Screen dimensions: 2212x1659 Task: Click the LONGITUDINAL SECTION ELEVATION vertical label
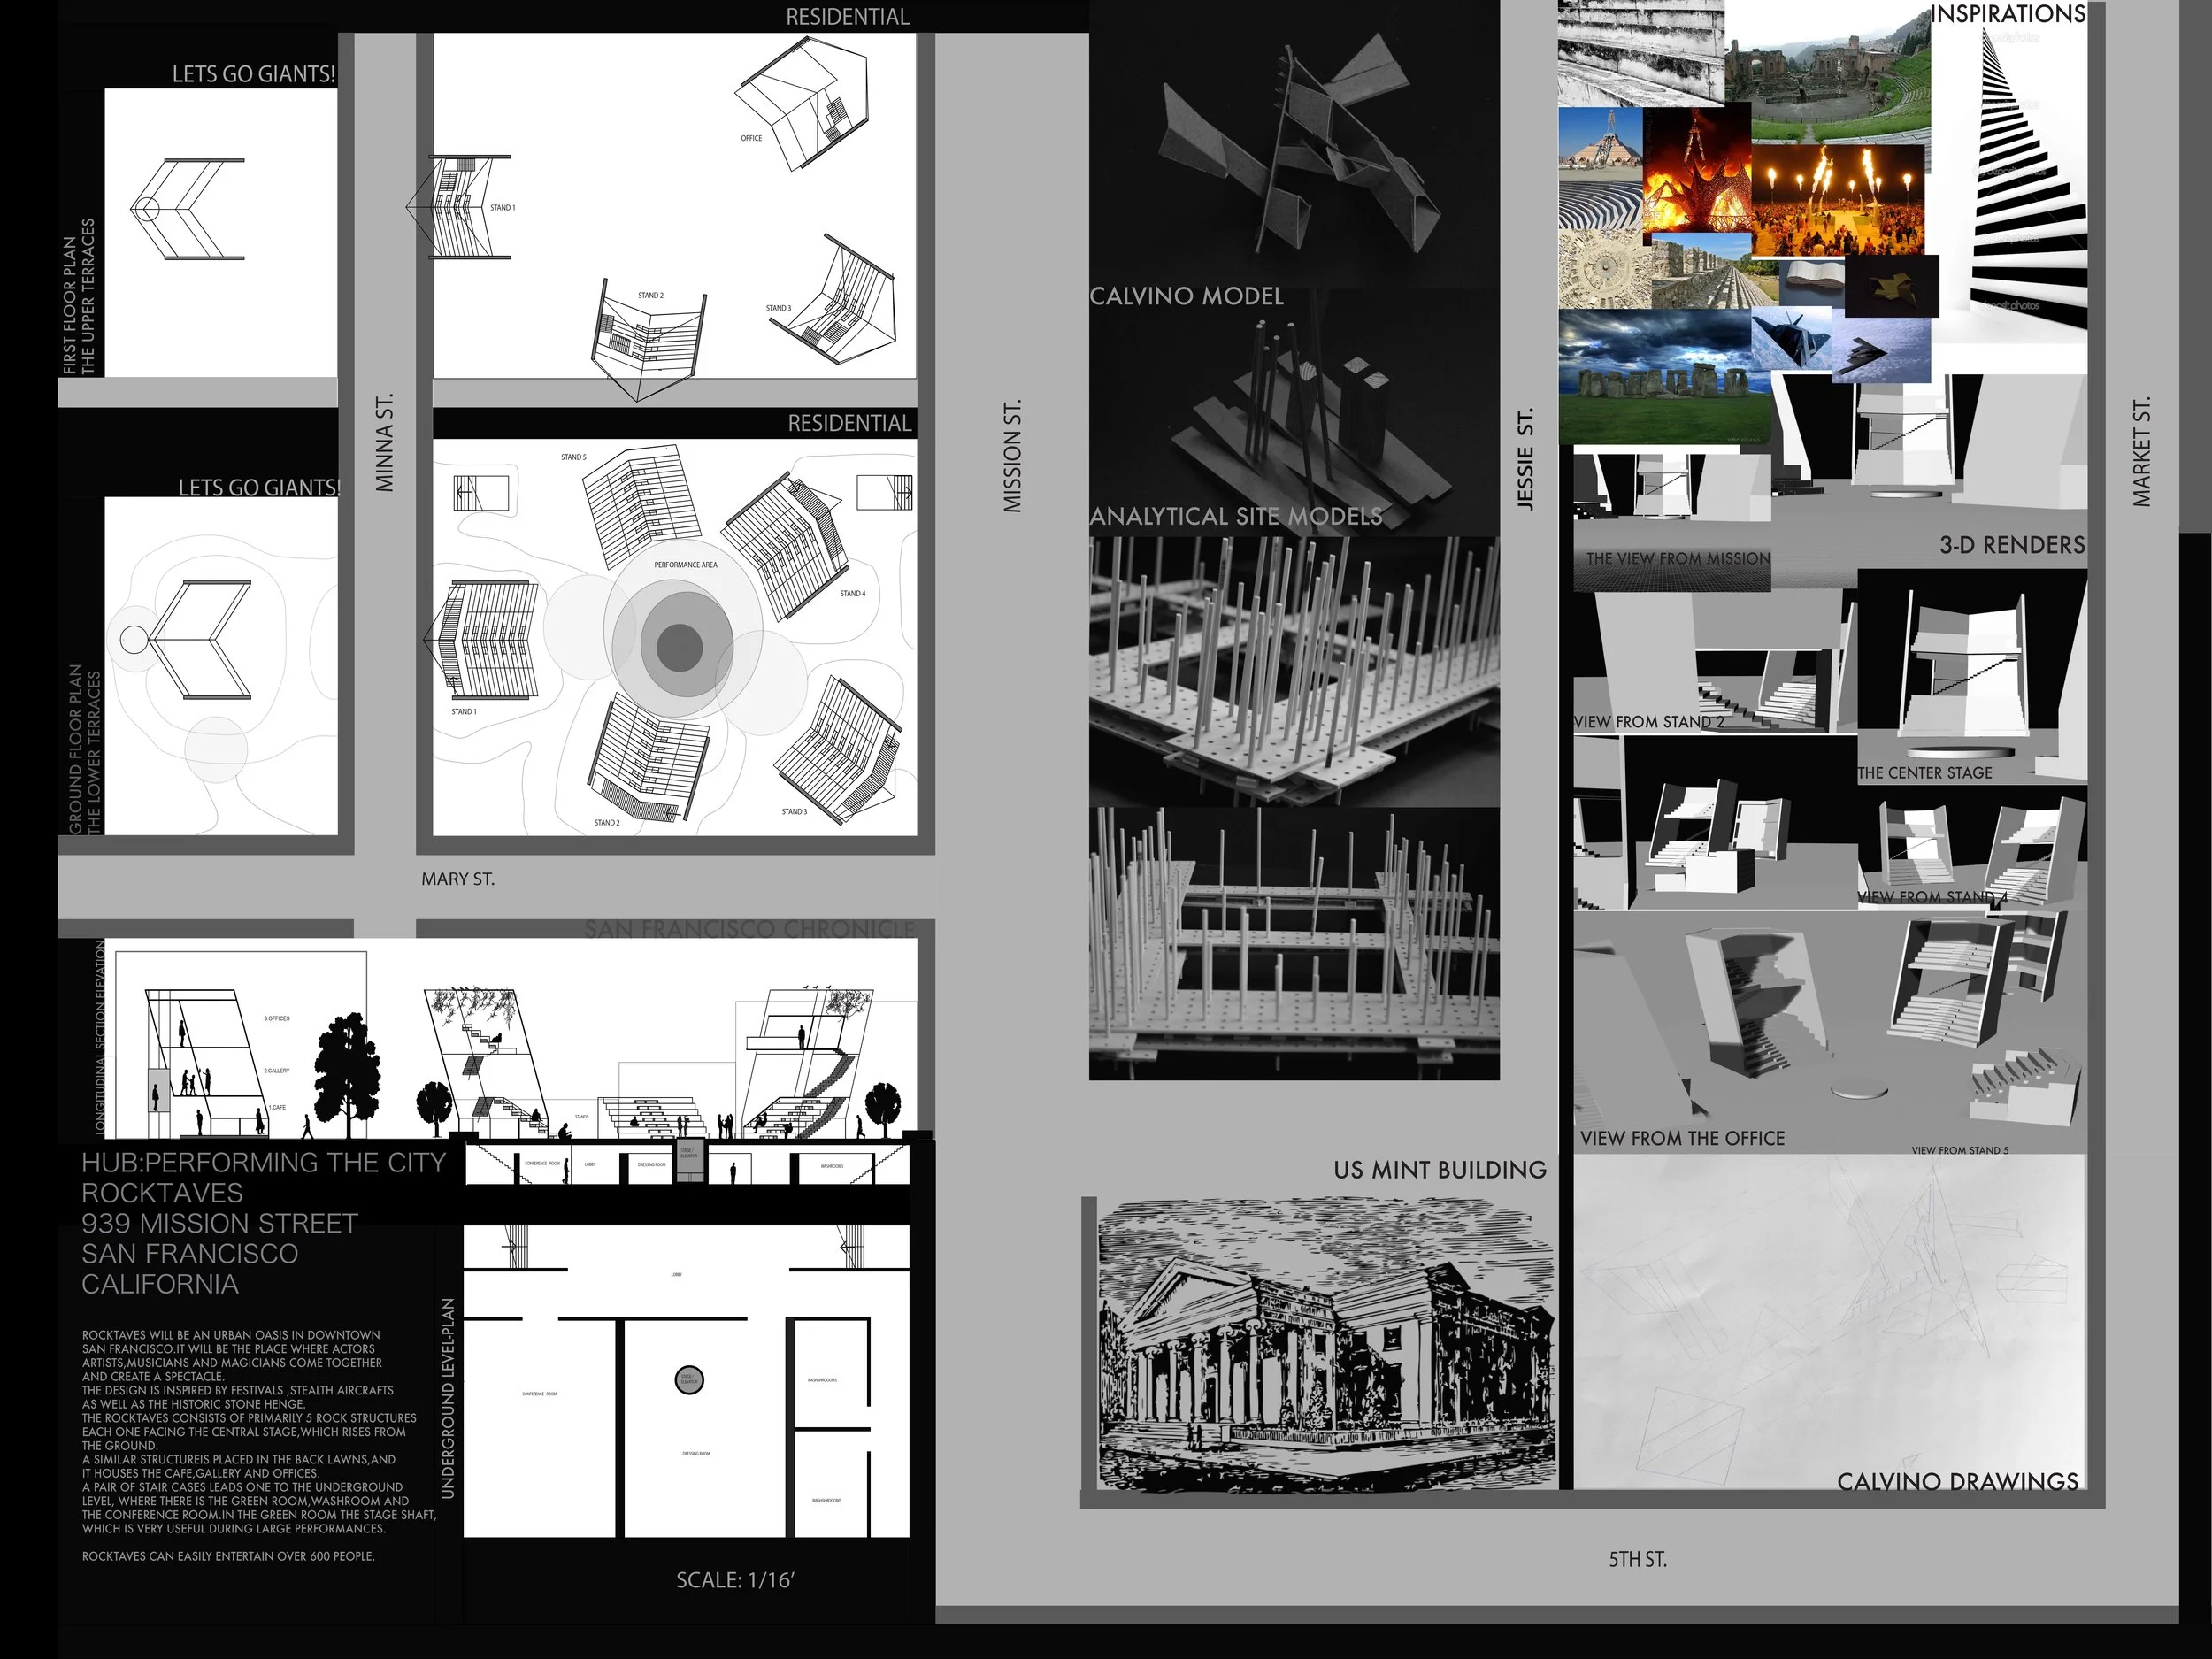coord(99,1037)
